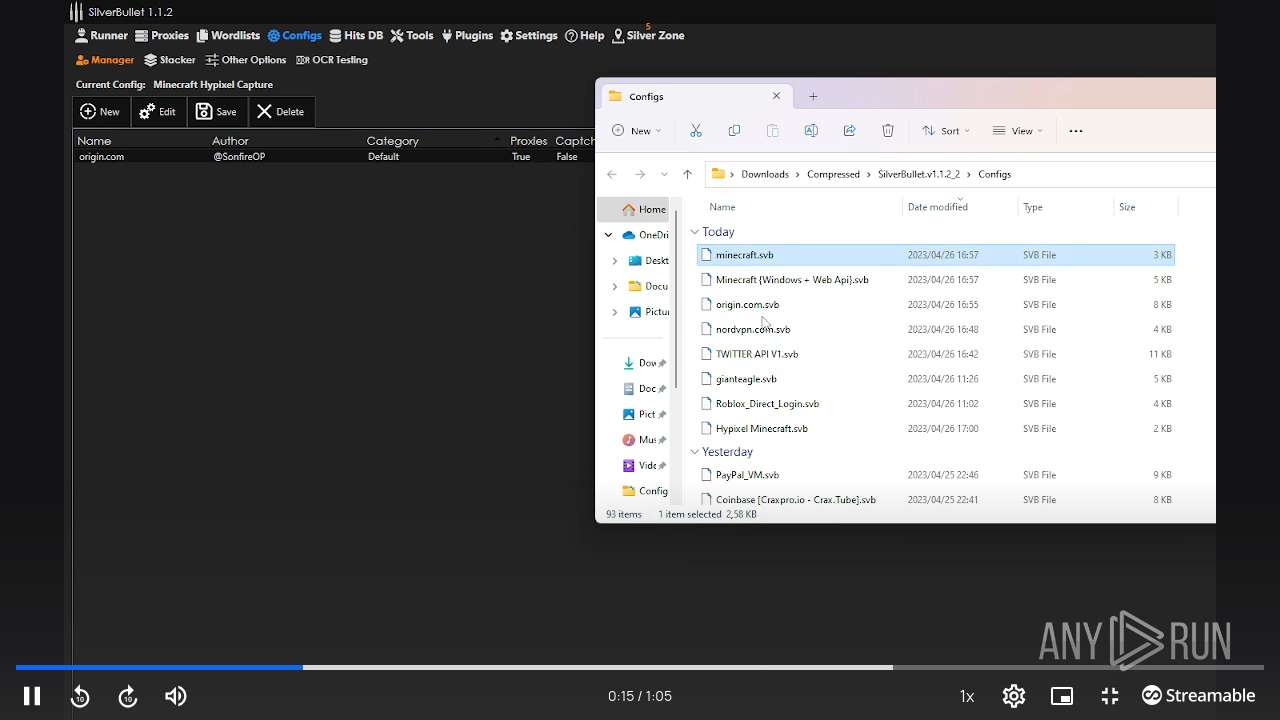The image size is (1280, 720).
Task: Sort configs by Author column
Action: (230, 141)
